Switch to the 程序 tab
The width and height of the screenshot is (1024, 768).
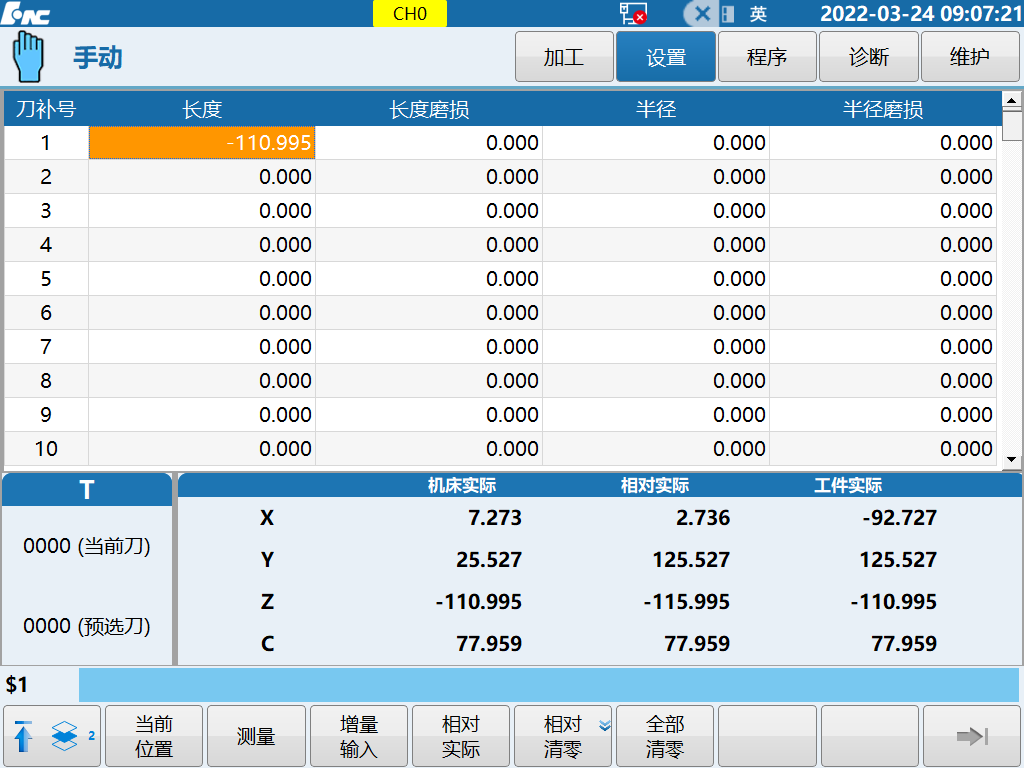tap(767, 57)
